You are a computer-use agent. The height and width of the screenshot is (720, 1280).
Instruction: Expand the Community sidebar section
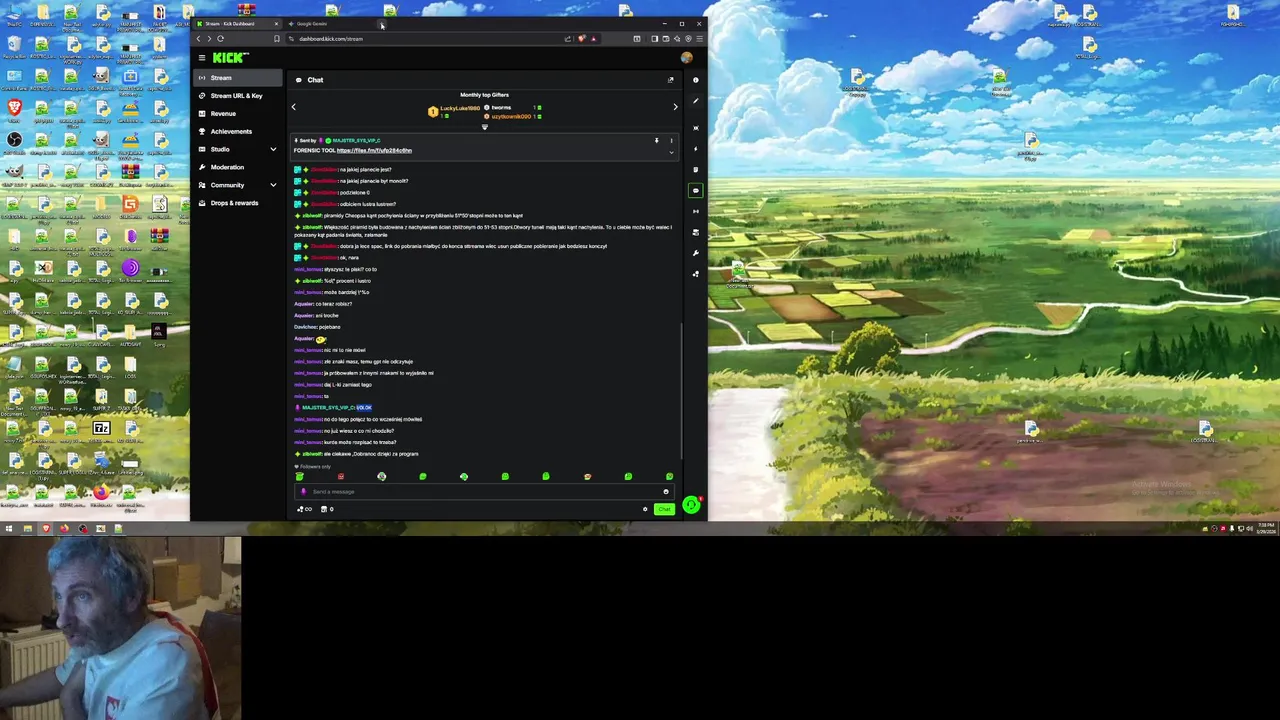pyautogui.click(x=272, y=185)
